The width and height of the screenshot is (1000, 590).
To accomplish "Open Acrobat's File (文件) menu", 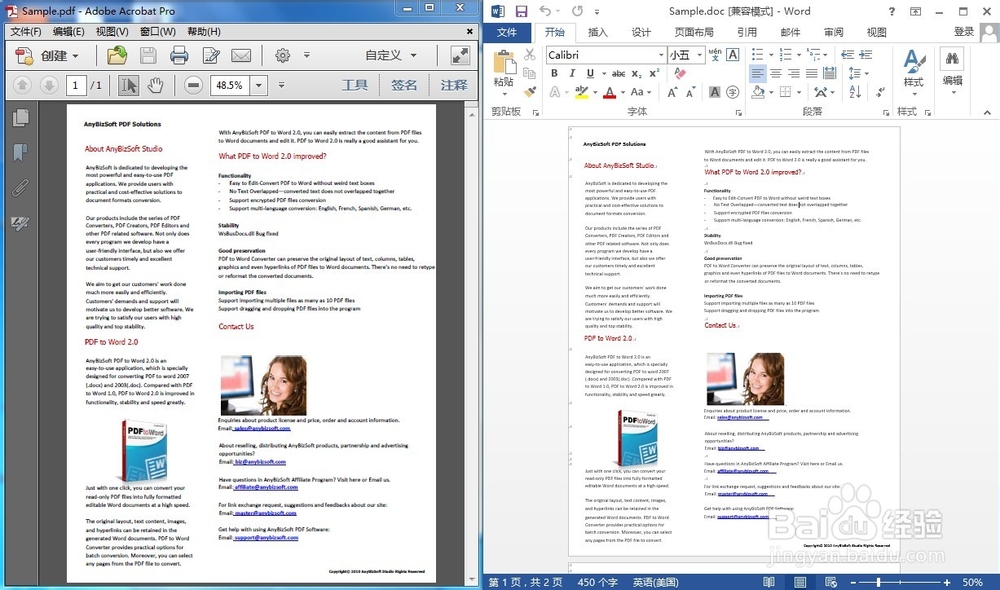I will coord(26,31).
